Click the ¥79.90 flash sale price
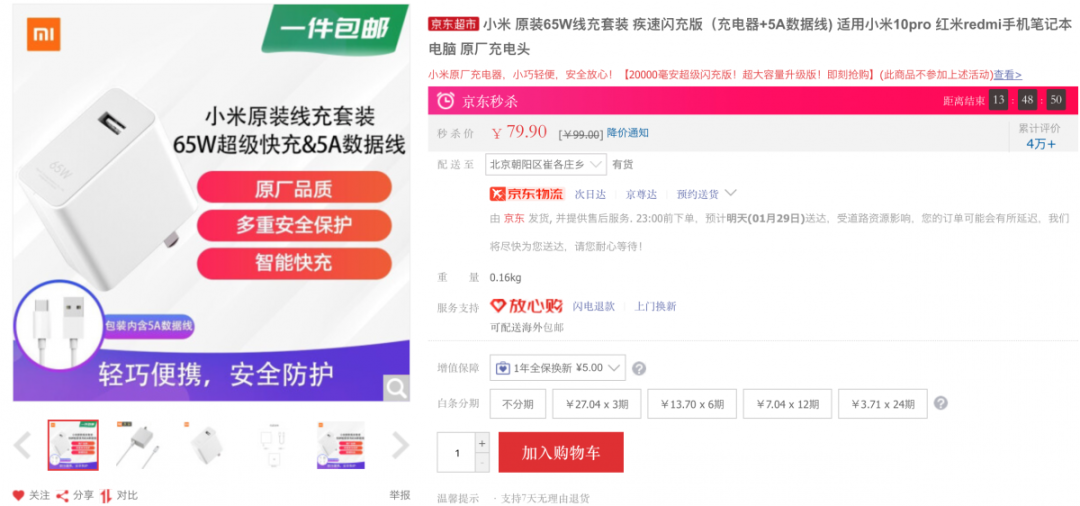The height and width of the screenshot is (506, 1080). coord(519,131)
